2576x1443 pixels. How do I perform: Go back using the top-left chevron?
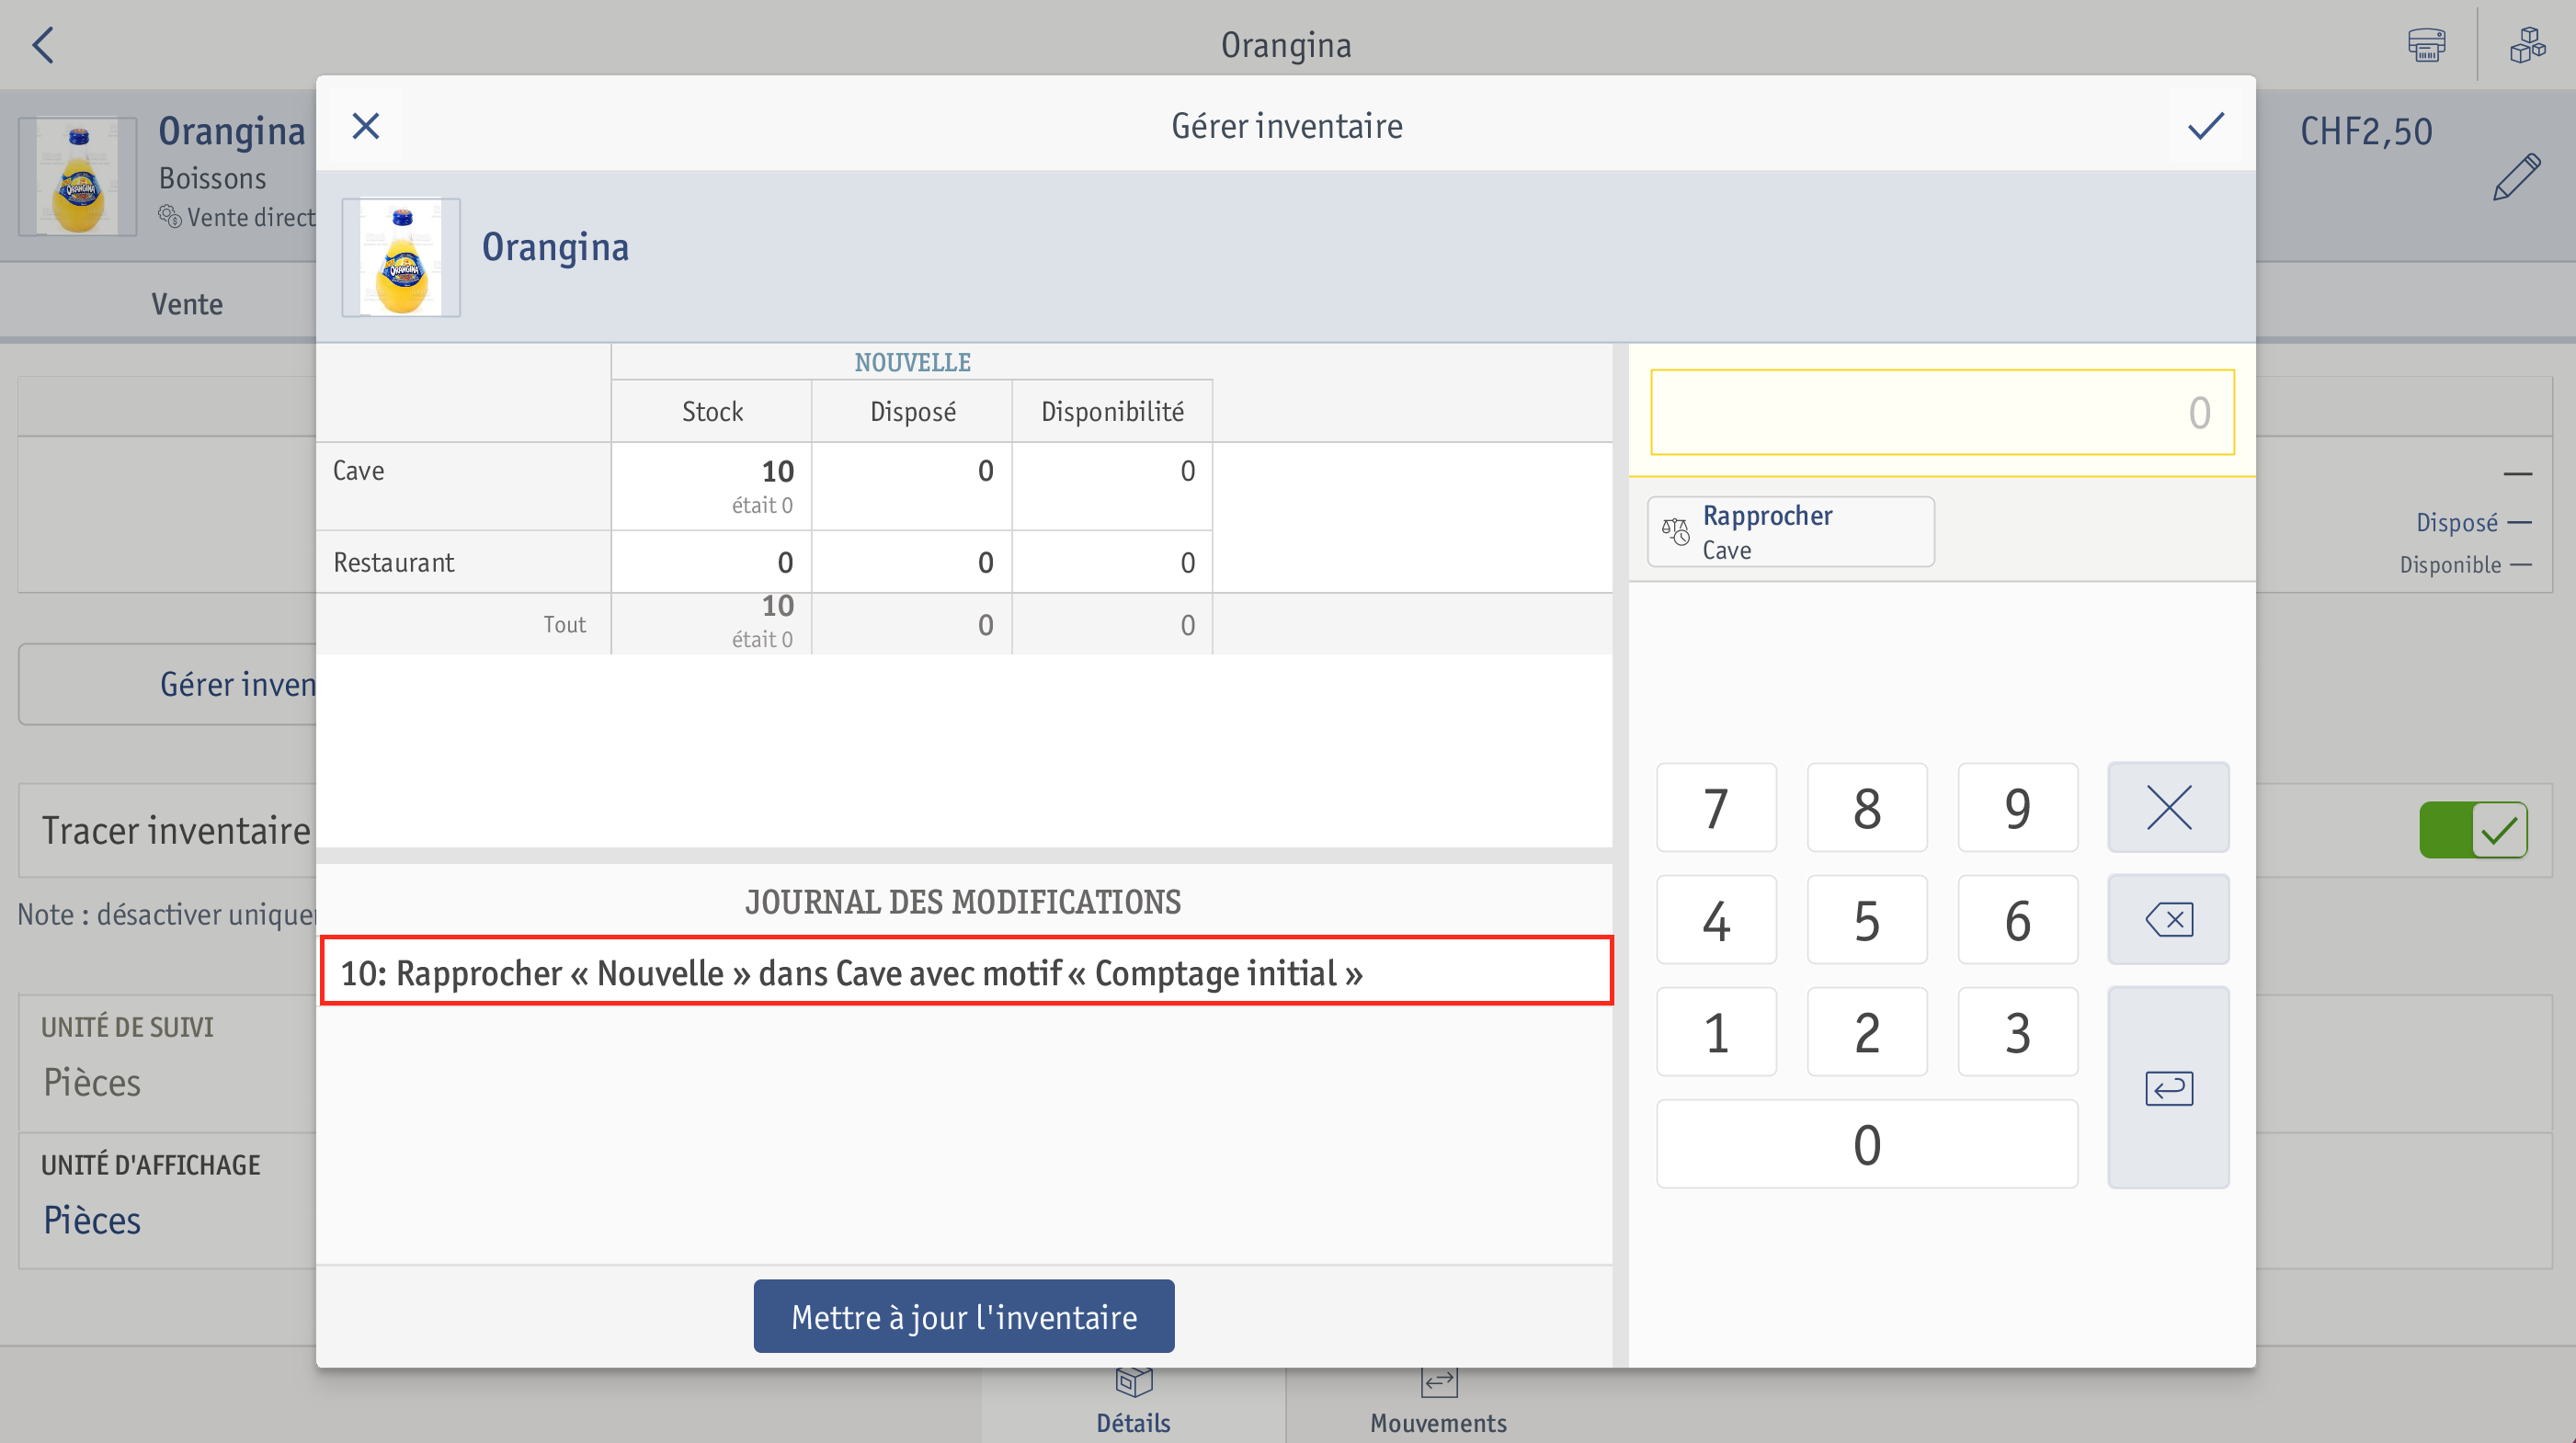(x=43, y=45)
